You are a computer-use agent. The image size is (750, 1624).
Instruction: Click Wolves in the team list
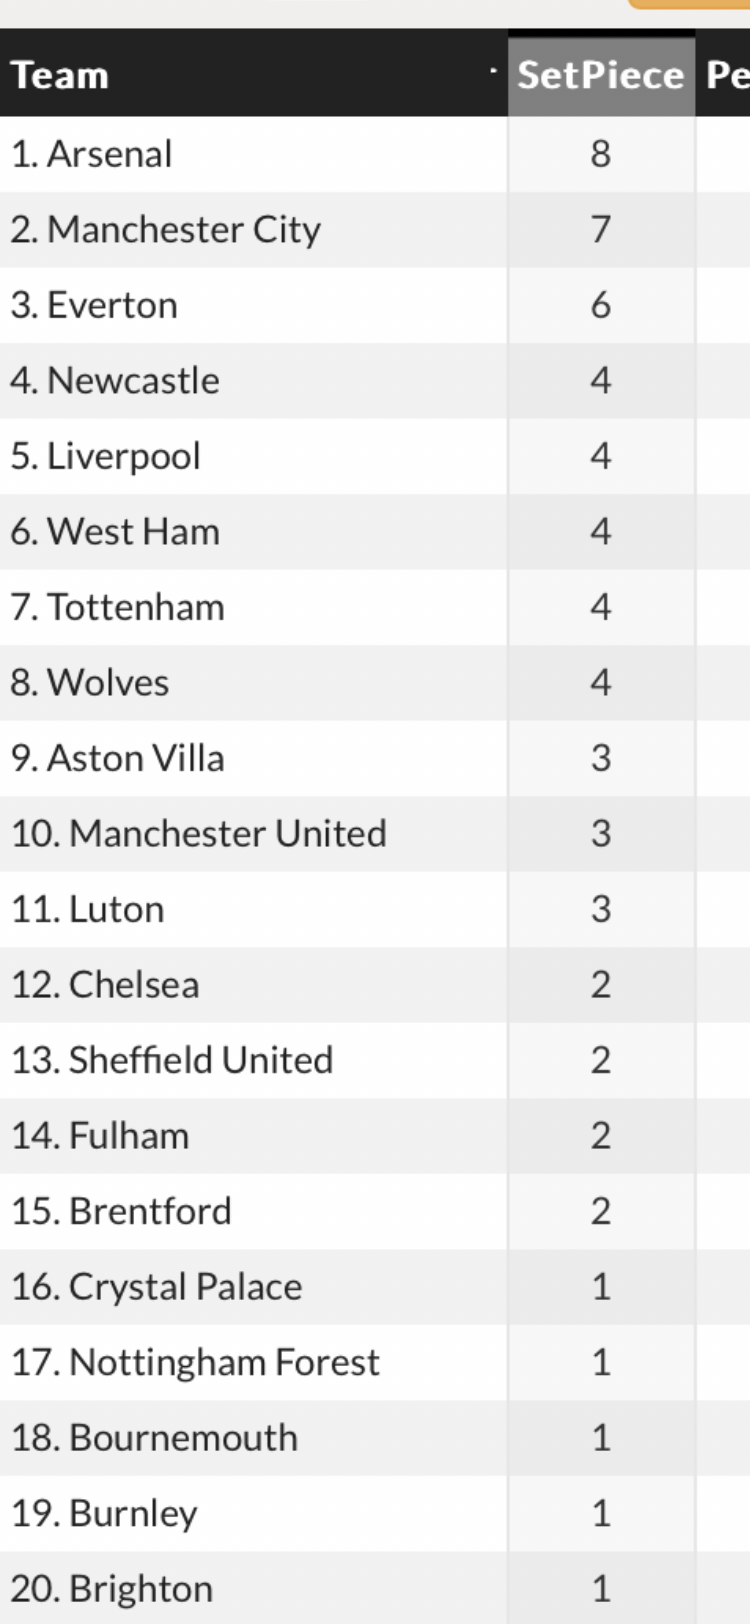(108, 683)
